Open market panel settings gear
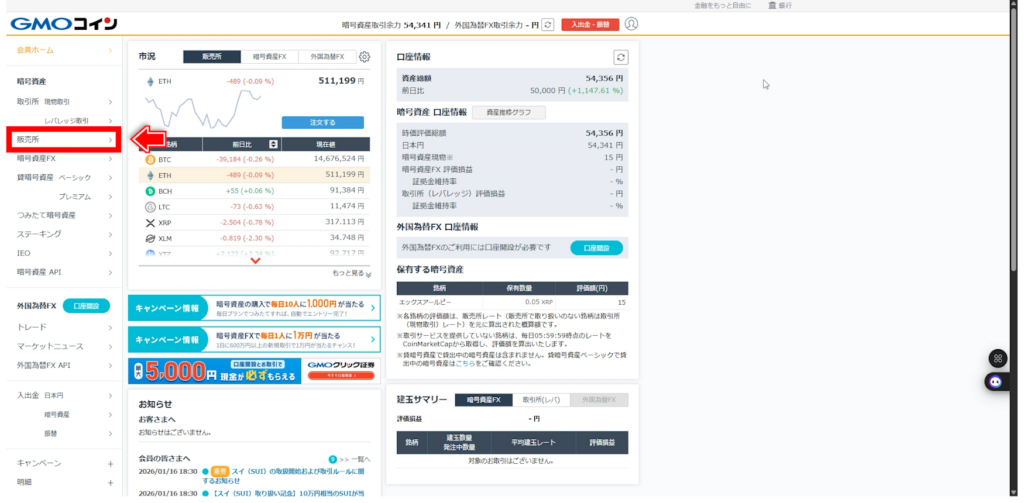This screenshot has width=1024, height=503. [364, 57]
